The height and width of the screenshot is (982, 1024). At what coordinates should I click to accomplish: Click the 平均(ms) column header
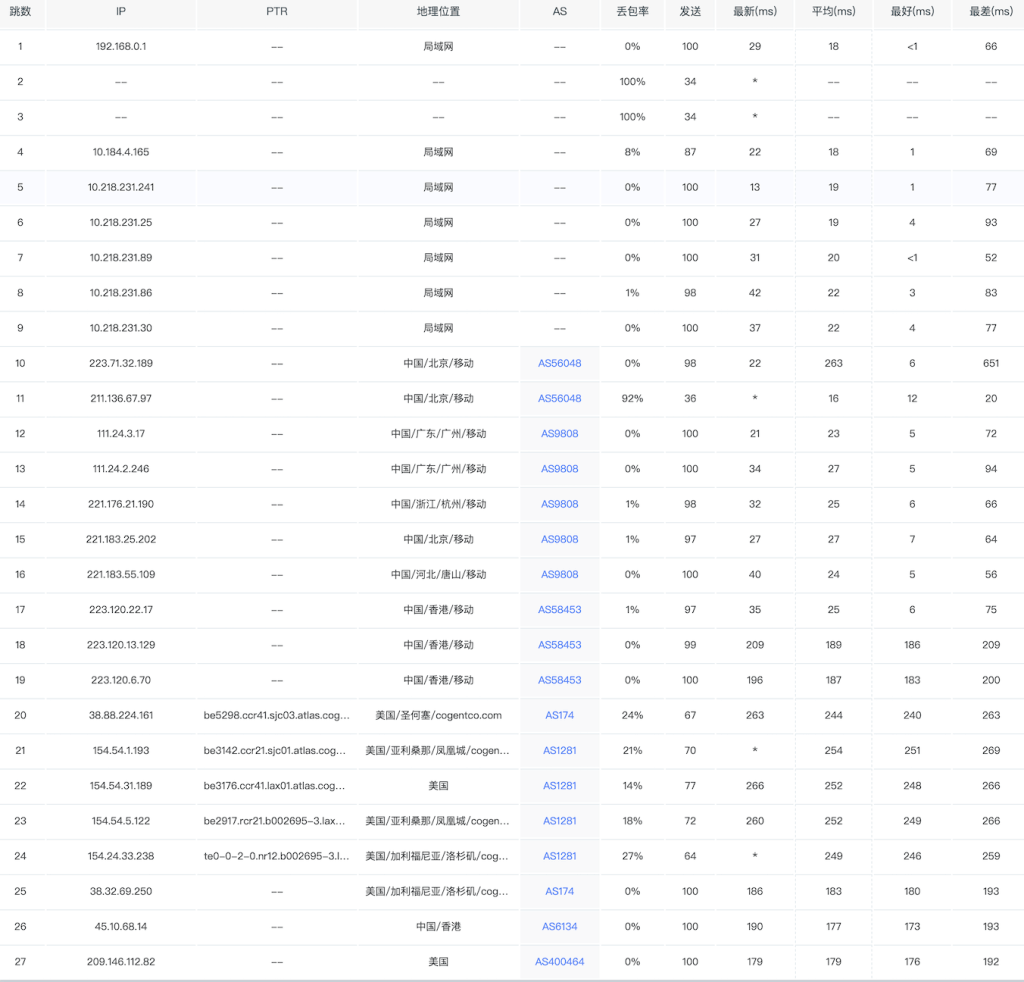coord(833,11)
